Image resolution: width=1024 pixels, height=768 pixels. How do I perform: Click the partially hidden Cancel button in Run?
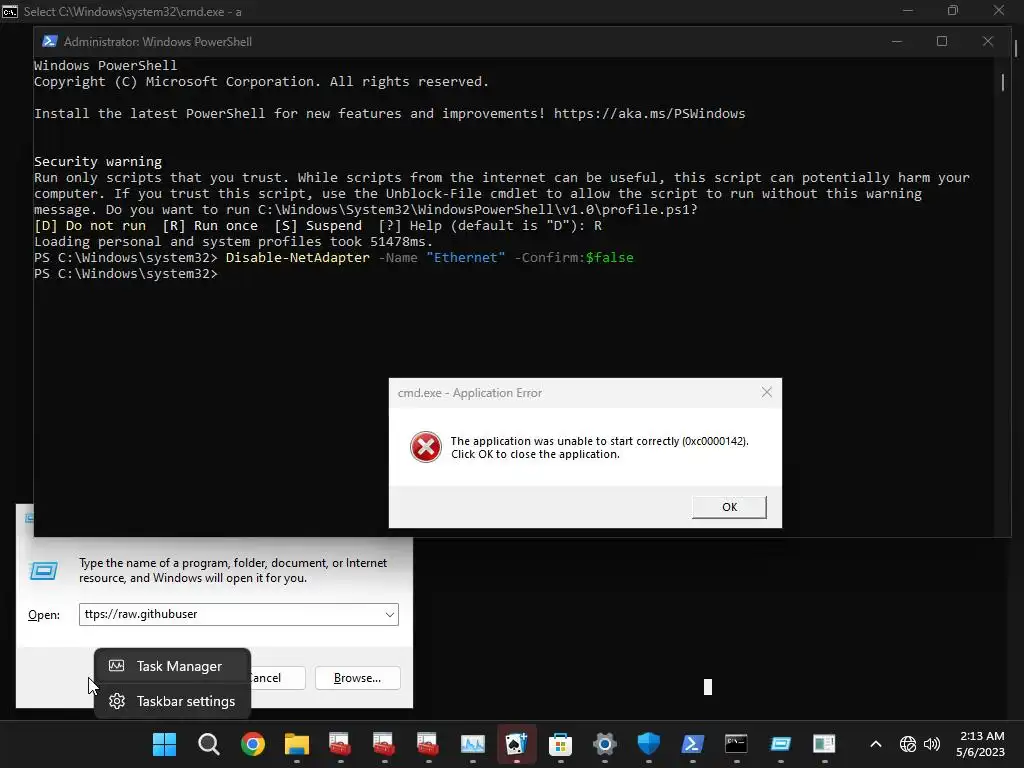click(277, 678)
